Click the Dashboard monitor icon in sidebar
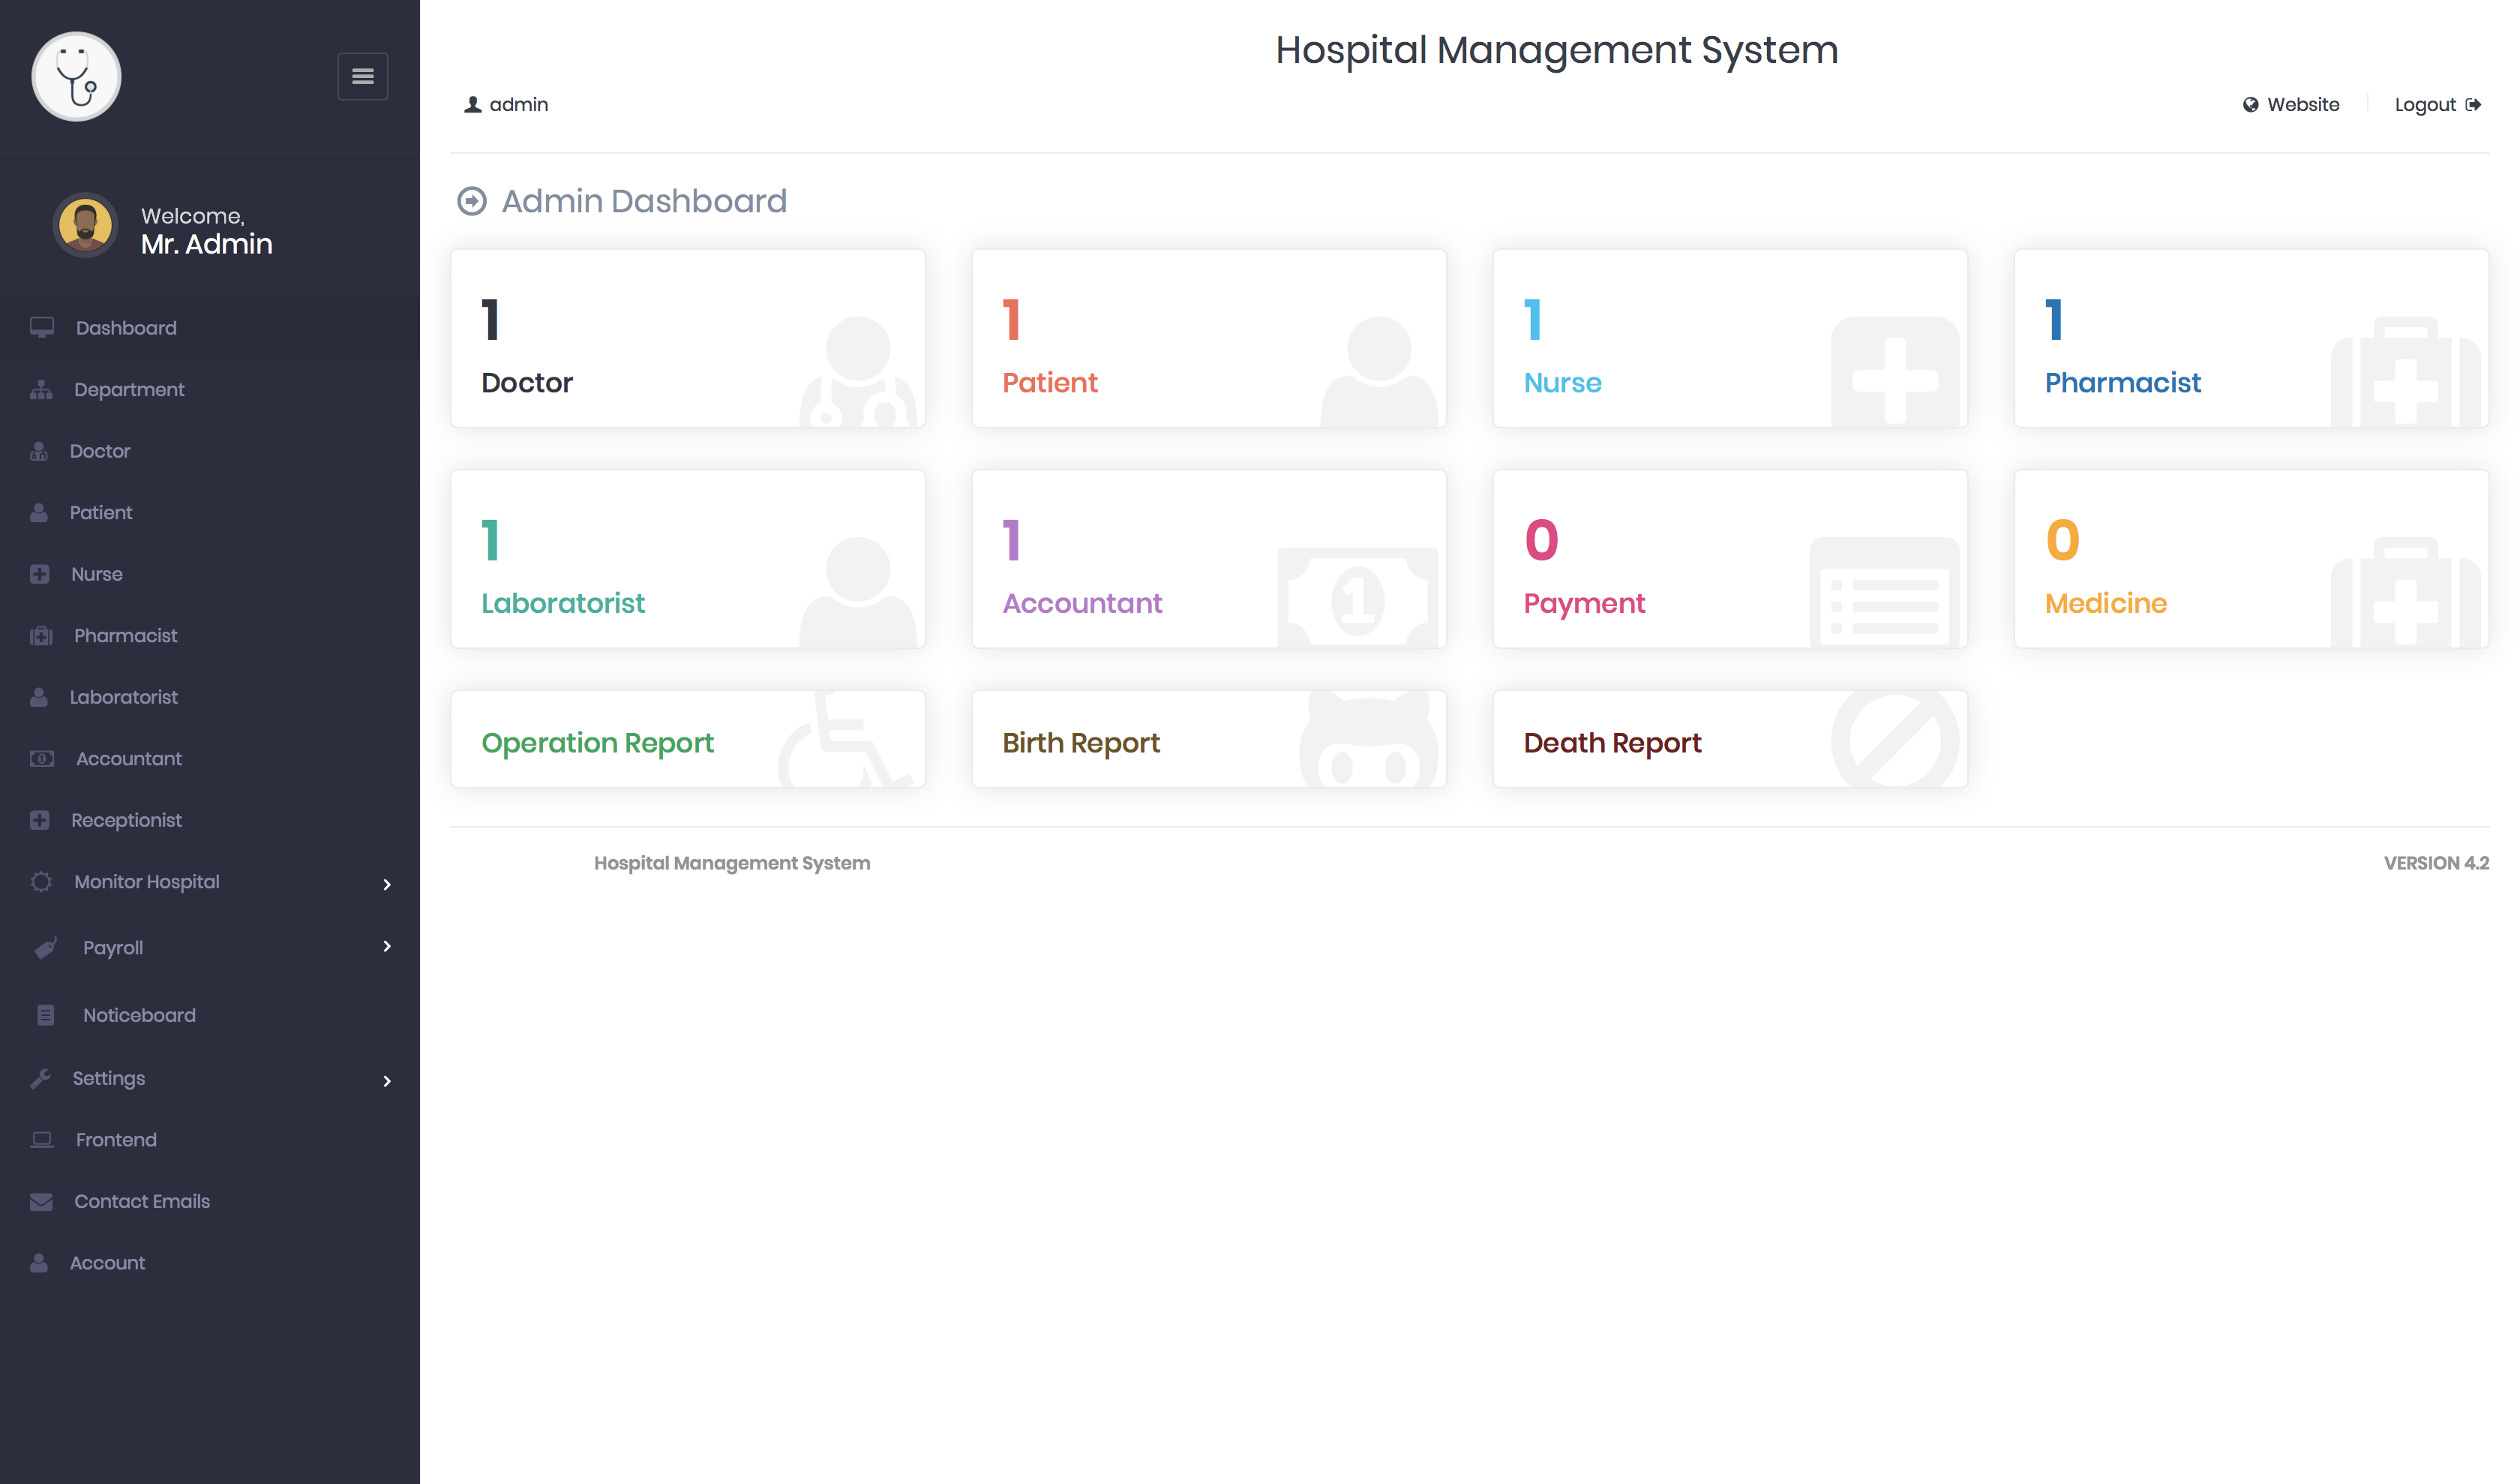Screen dimensions: 2520x1484 (x=41, y=328)
